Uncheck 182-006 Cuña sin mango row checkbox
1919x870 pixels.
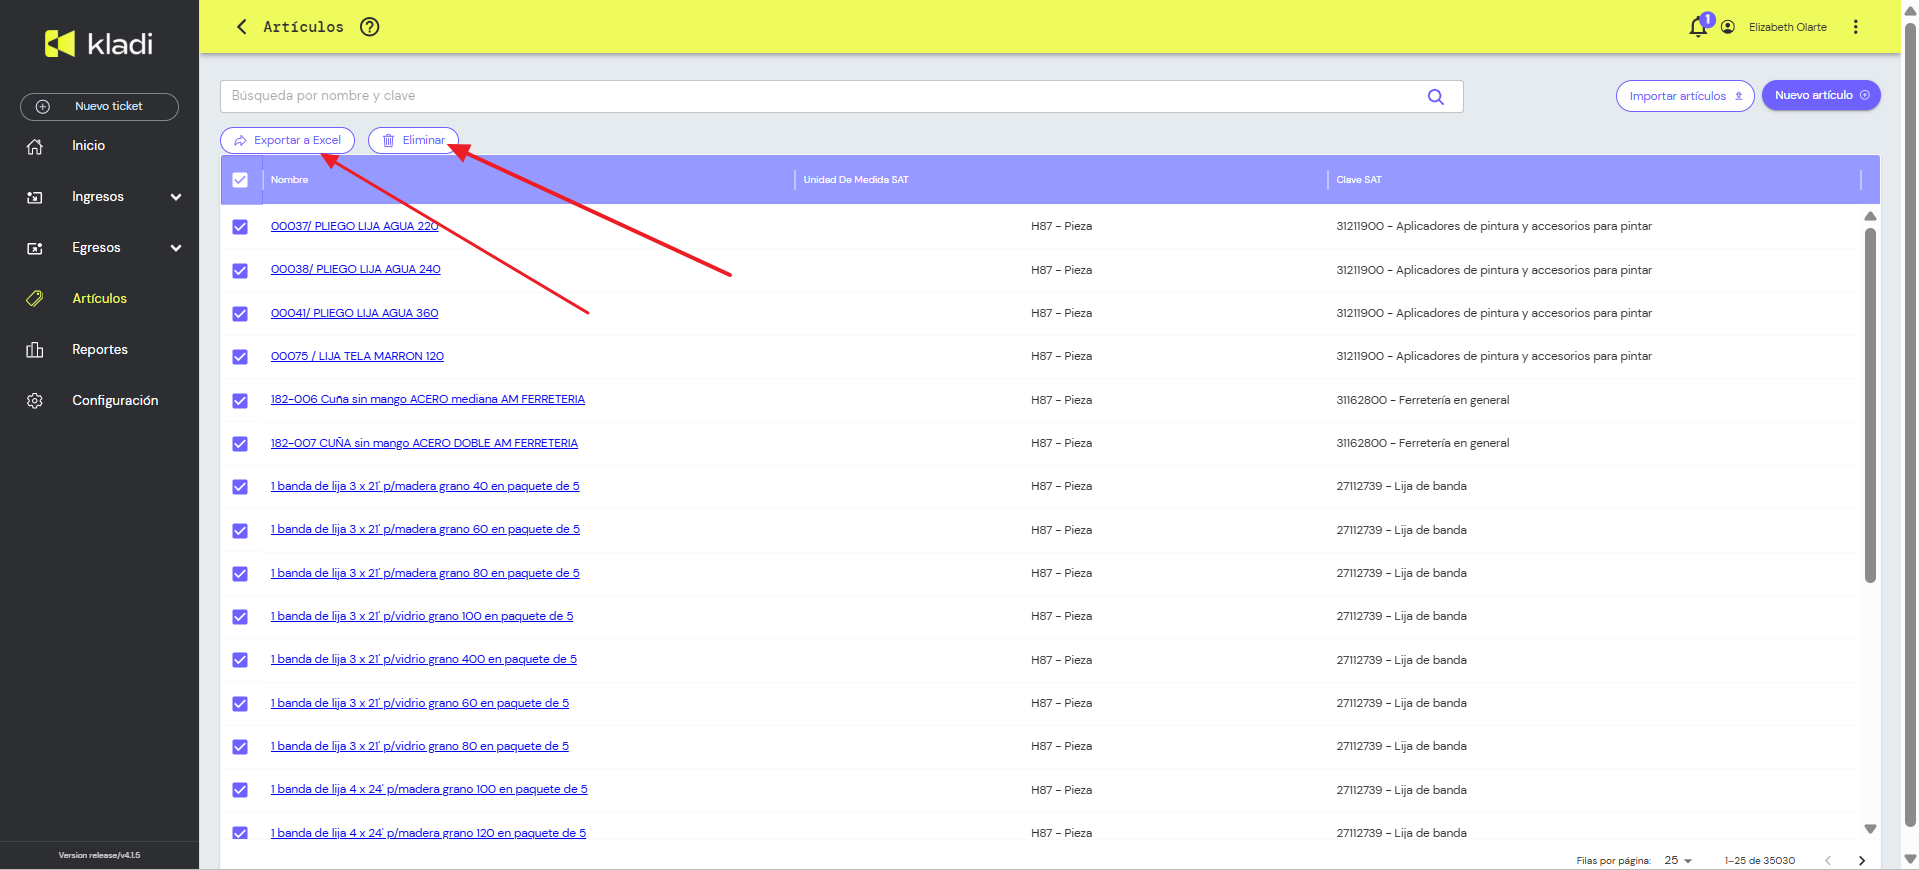click(240, 400)
